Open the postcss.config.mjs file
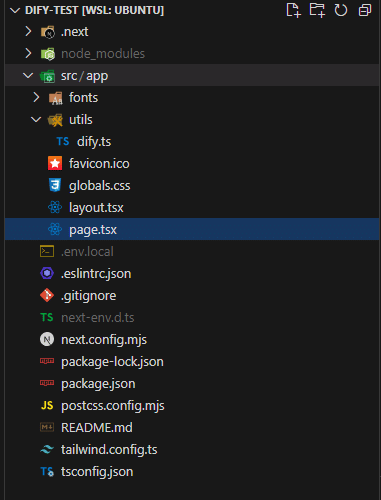Image resolution: width=381 pixels, height=500 pixels. [113, 406]
